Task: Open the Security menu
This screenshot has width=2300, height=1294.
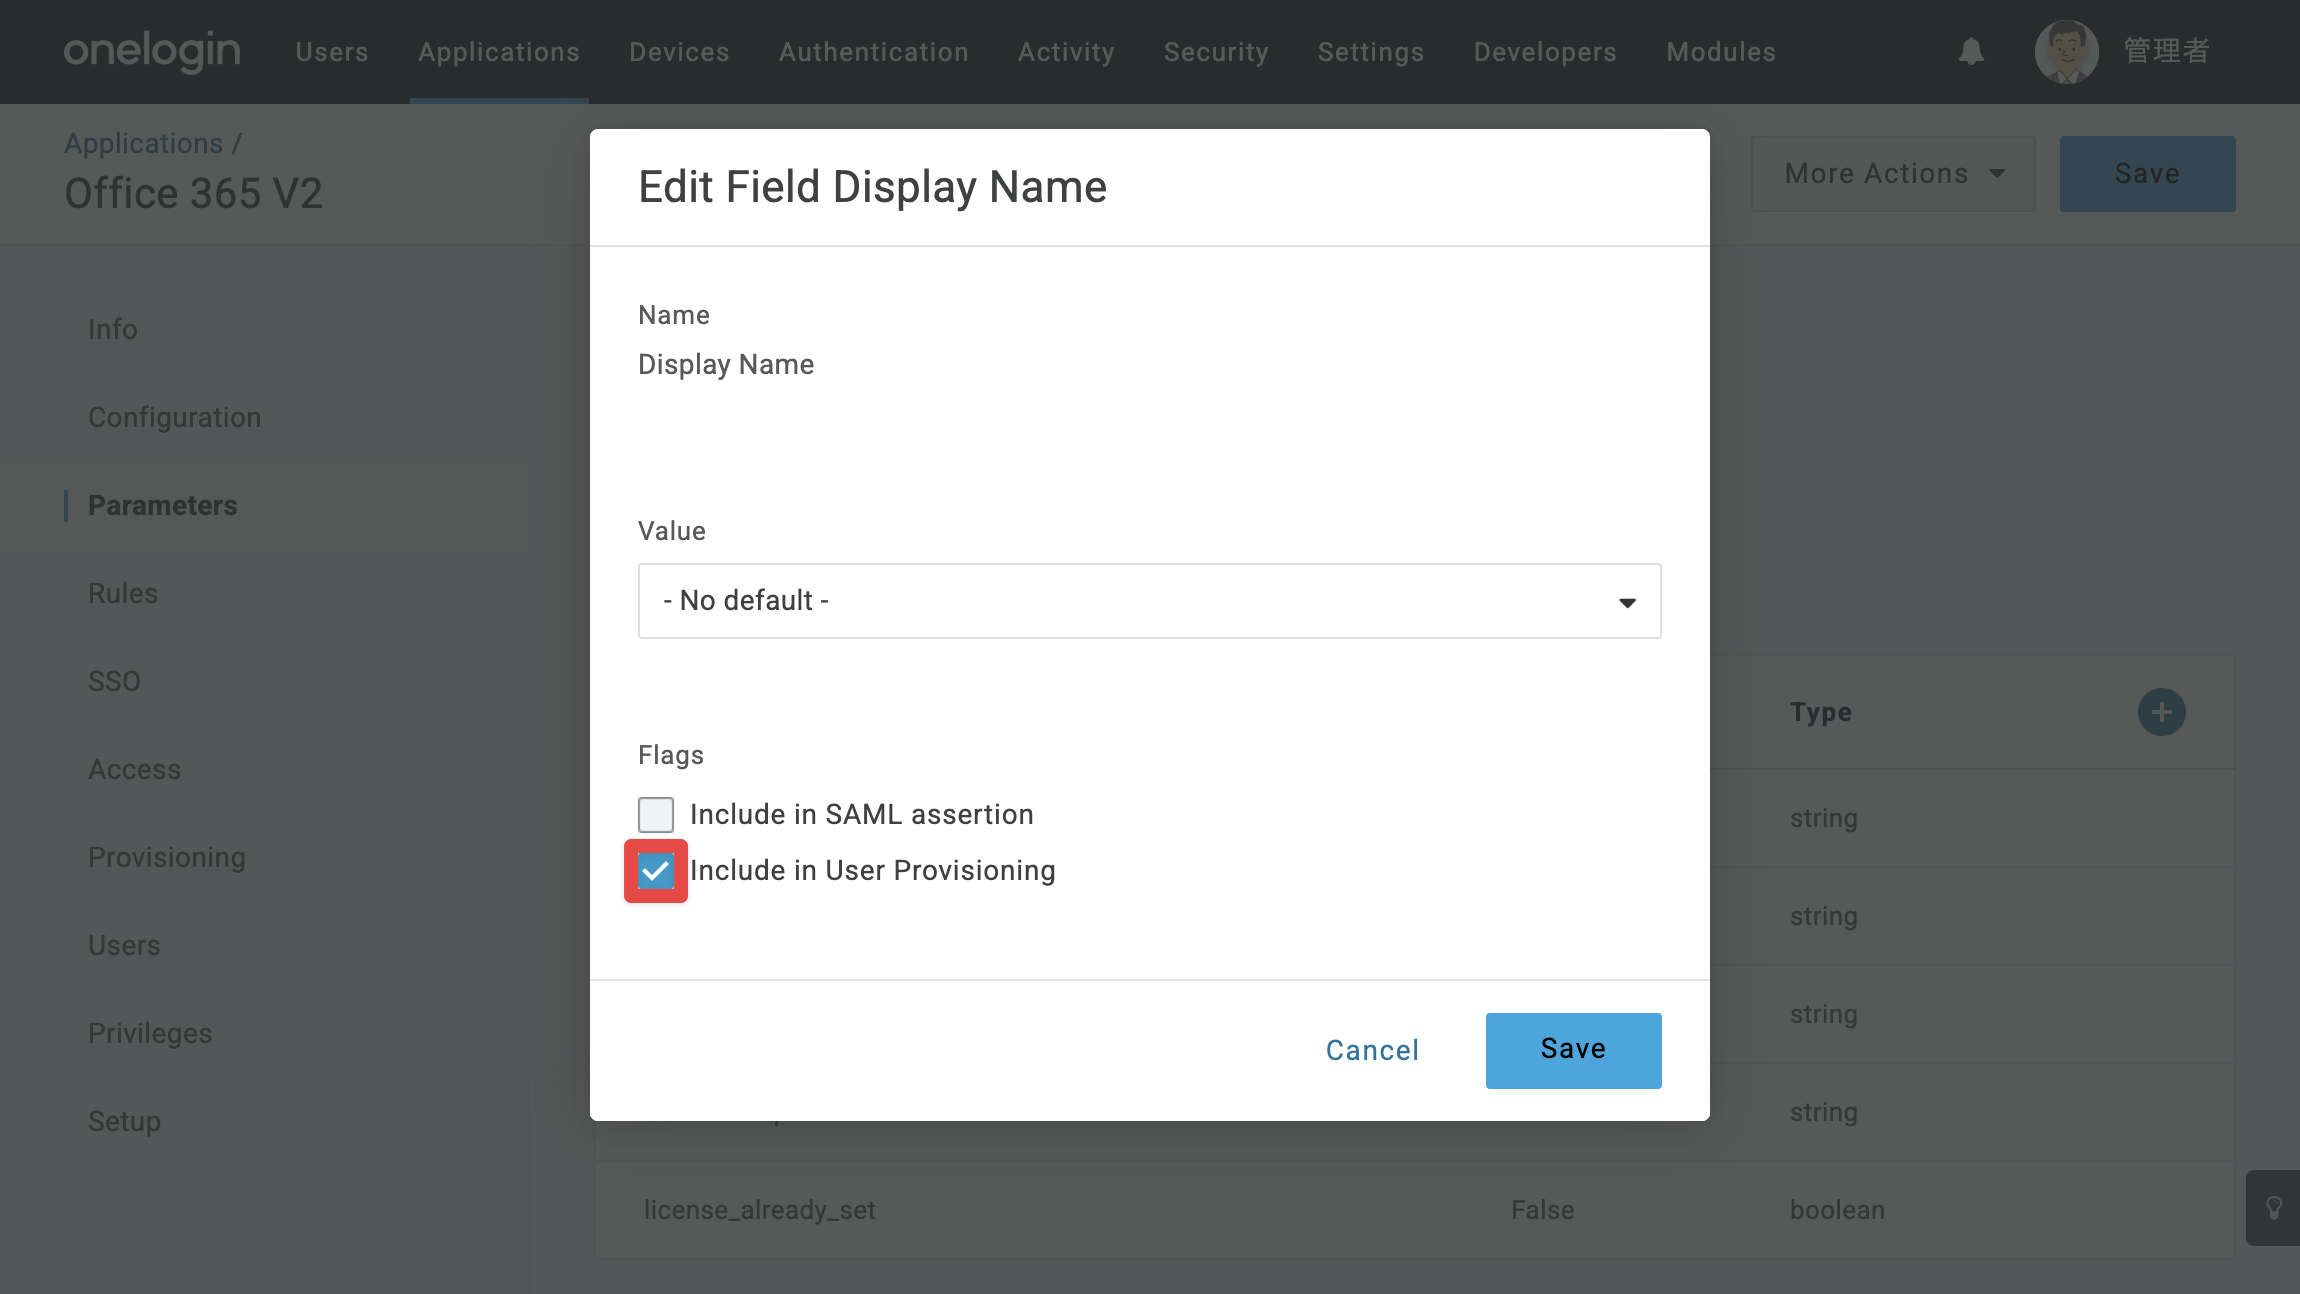Action: click(1216, 52)
